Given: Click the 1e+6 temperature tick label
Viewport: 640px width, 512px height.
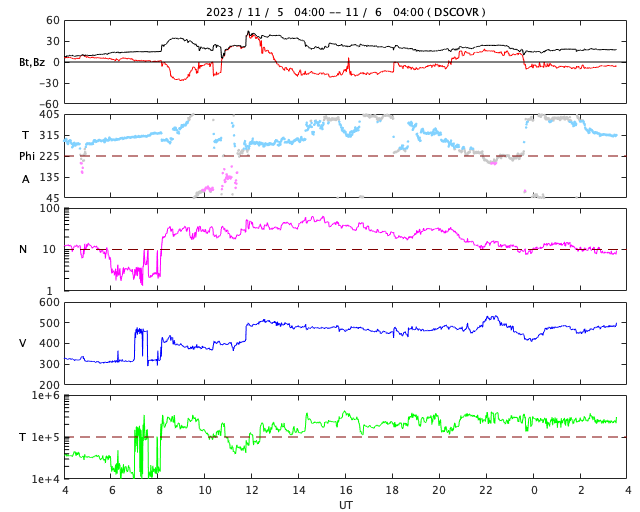Looking at the screenshot, I should [x=46, y=396].
